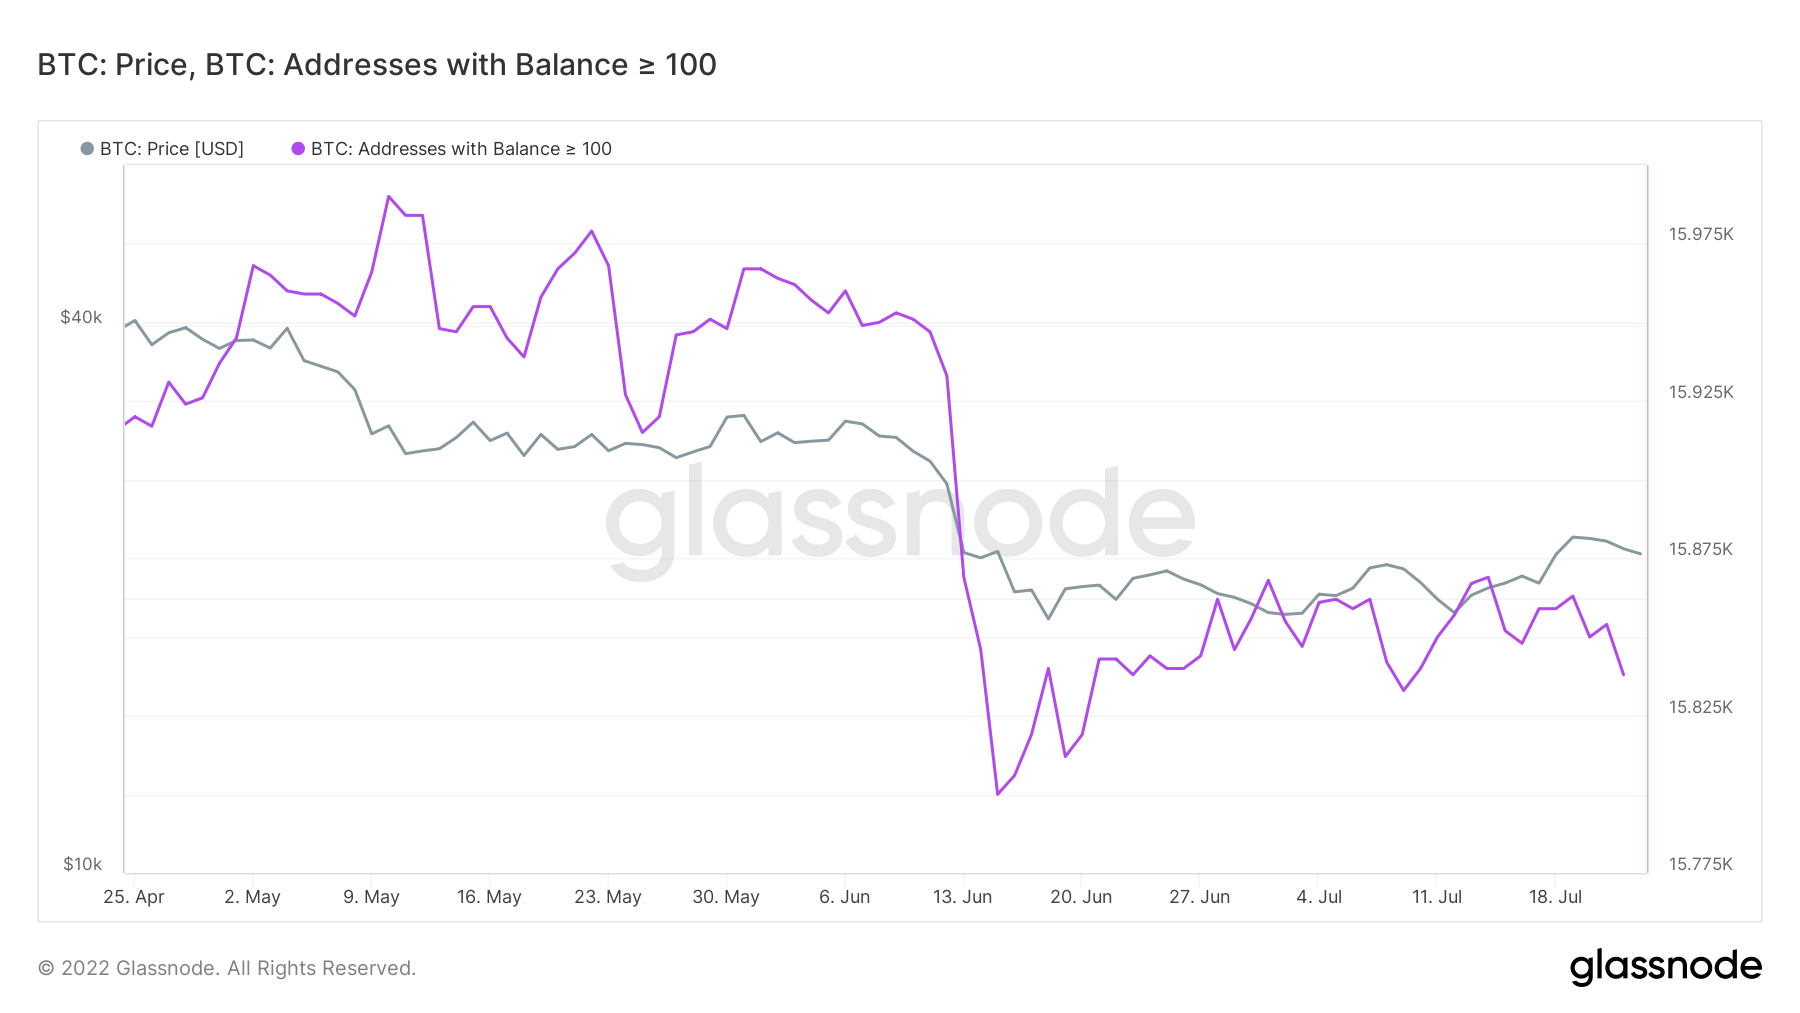The image size is (1800, 1013).
Task: Click the "18. Jul" date axis label
Action: point(1555,897)
